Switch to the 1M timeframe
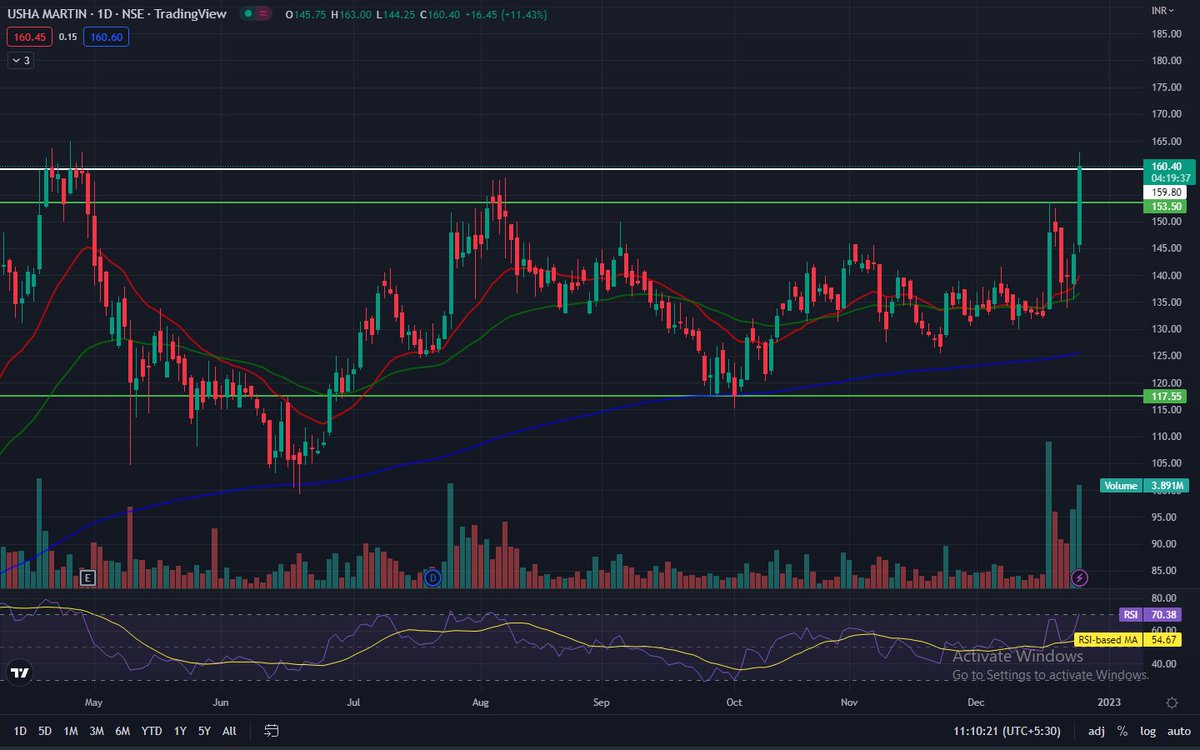Viewport: 1200px width, 750px height. [x=70, y=731]
